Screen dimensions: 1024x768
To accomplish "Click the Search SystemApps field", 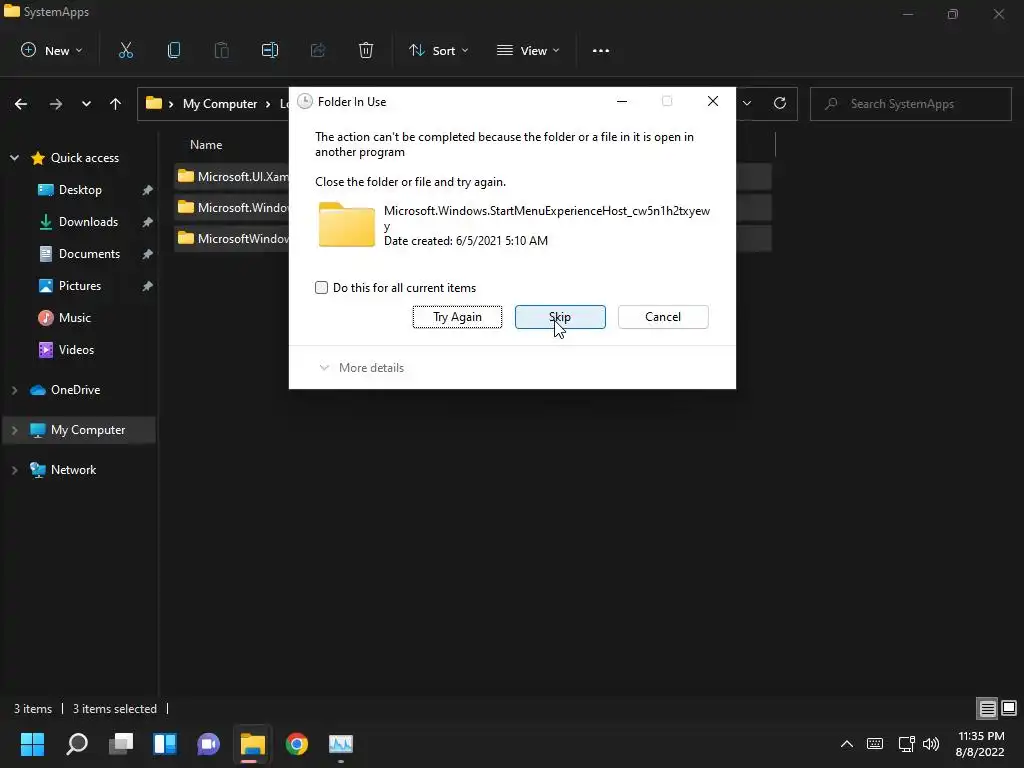I will (910, 104).
